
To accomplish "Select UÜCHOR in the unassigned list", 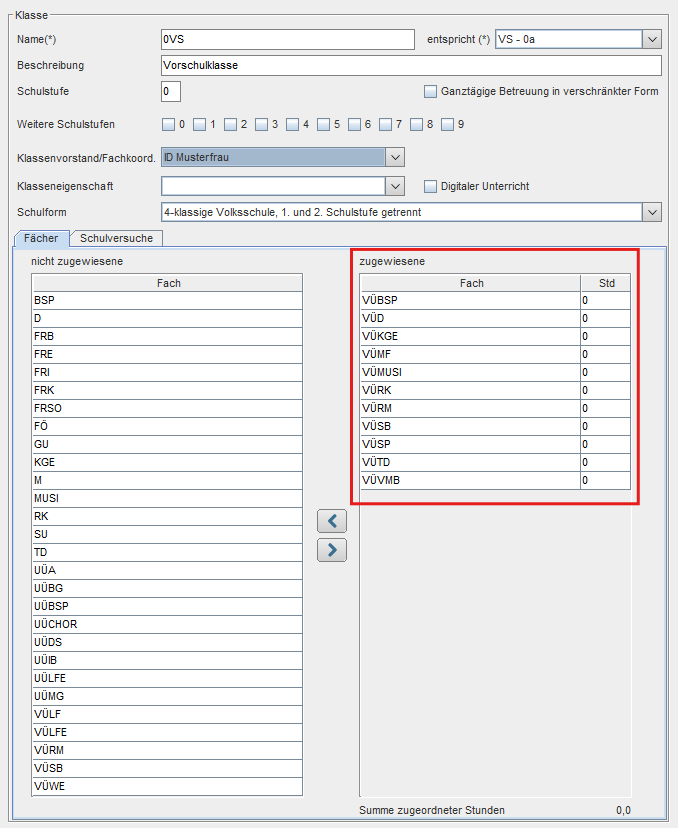I will [167, 624].
